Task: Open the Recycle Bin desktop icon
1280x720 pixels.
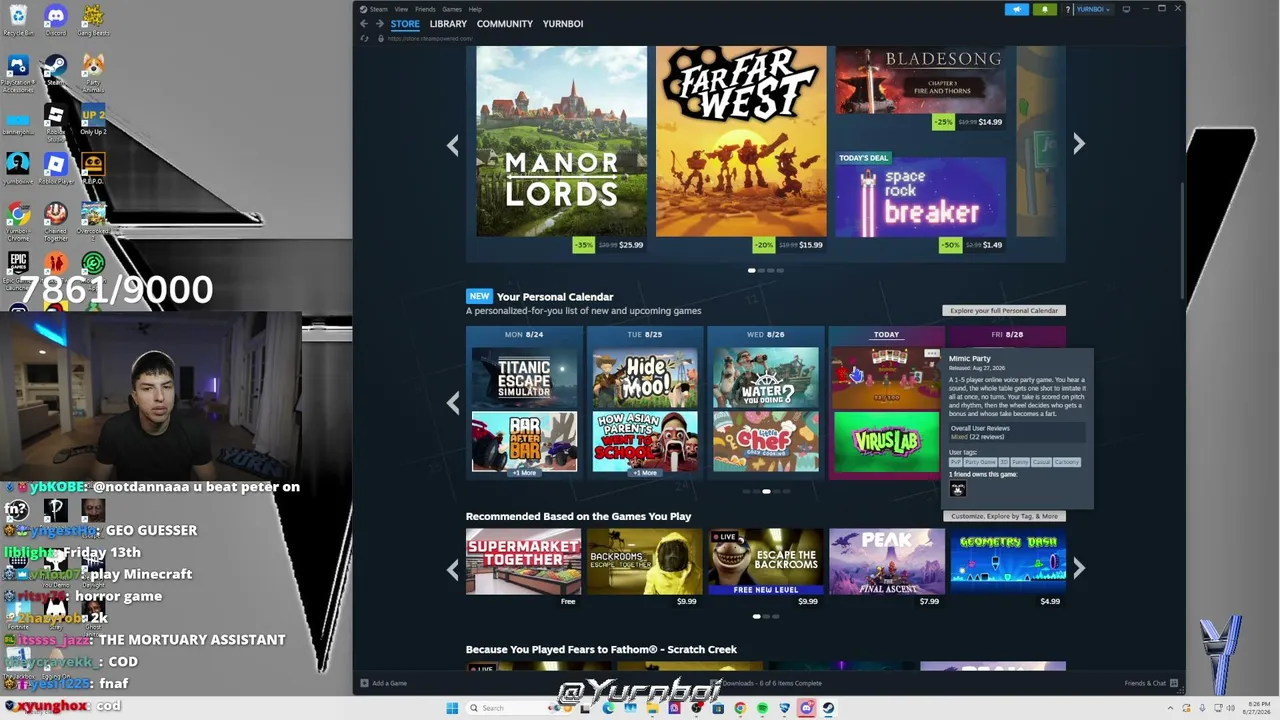Action: (17, 19)
